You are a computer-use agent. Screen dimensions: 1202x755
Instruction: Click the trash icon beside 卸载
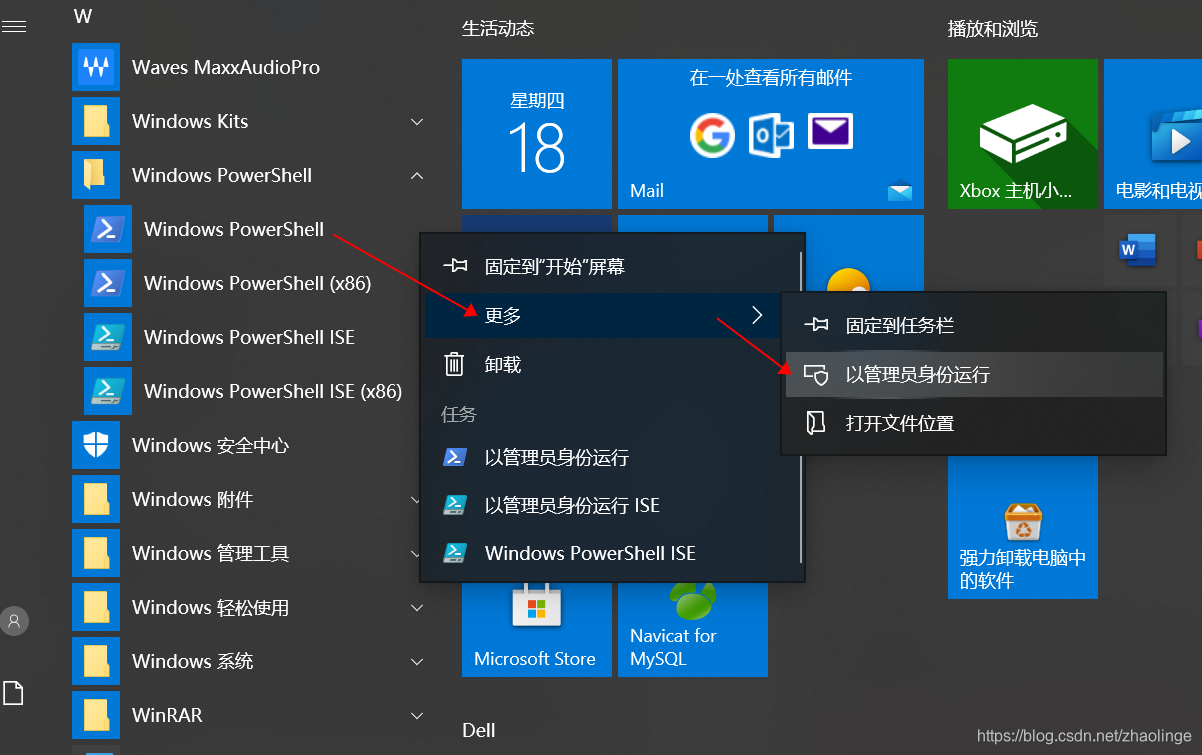click(x=454, y=364)
